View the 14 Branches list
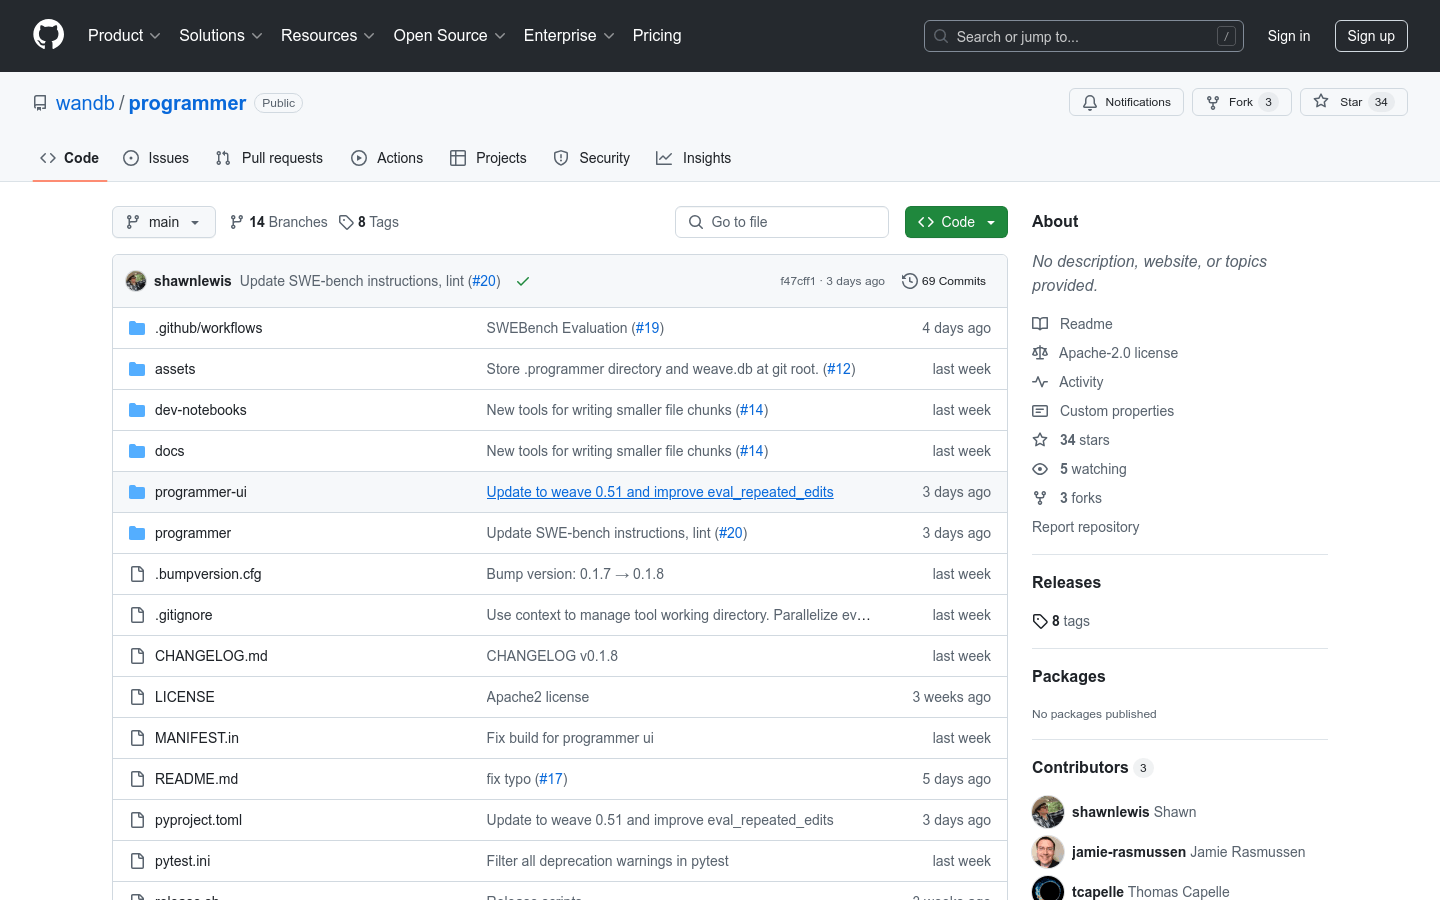The image size is (1440, 900). click(x=279, y=222)
